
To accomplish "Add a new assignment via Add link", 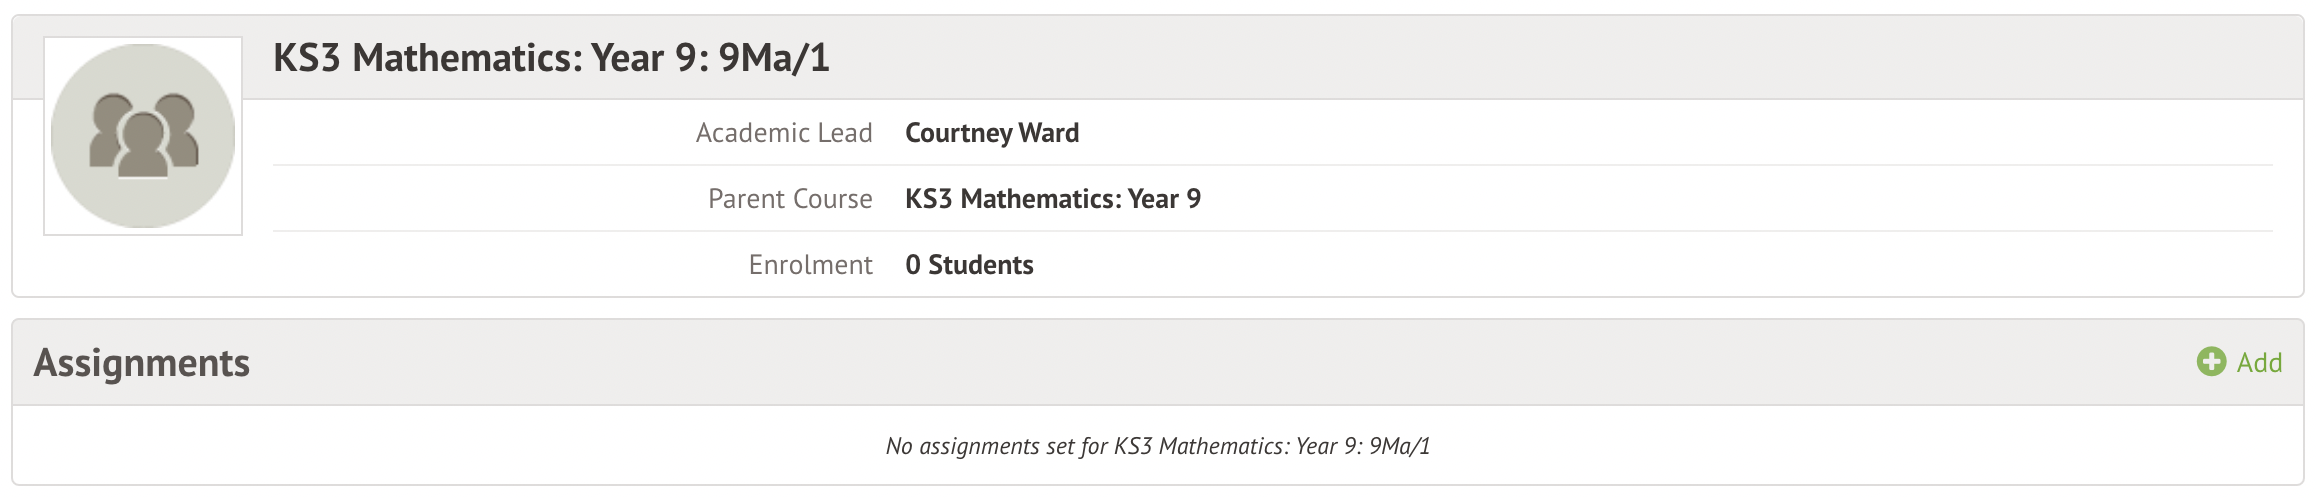I will click(x=2259, y=363).
